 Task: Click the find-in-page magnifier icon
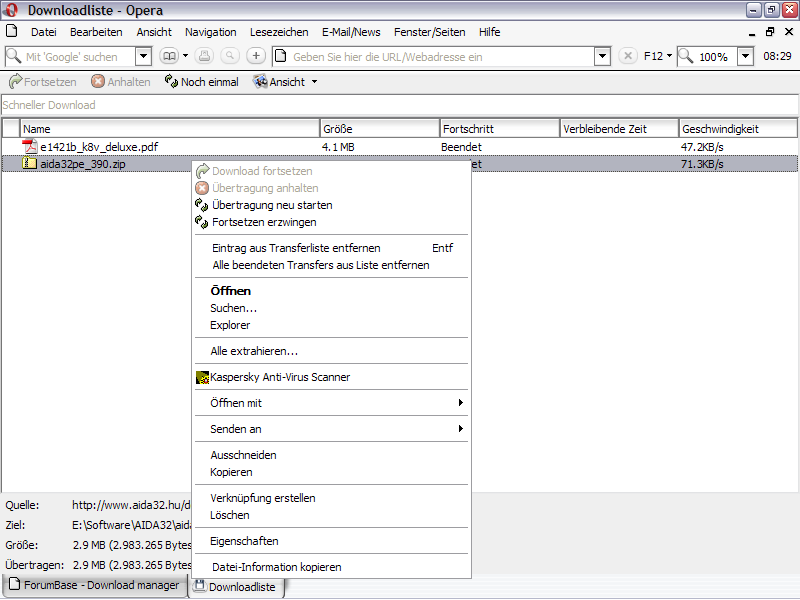[230, 56]
